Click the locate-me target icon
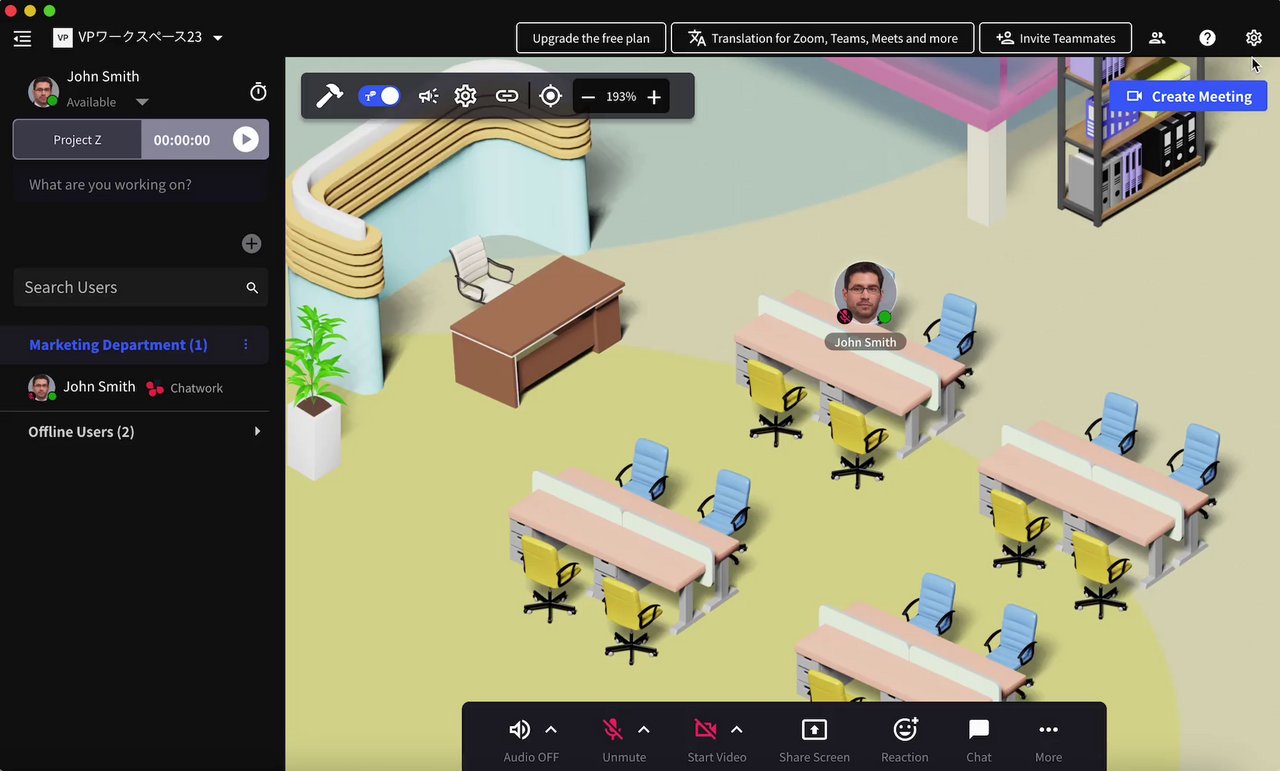The width and height of the screenshot is (1280, 771). [550, 96]
